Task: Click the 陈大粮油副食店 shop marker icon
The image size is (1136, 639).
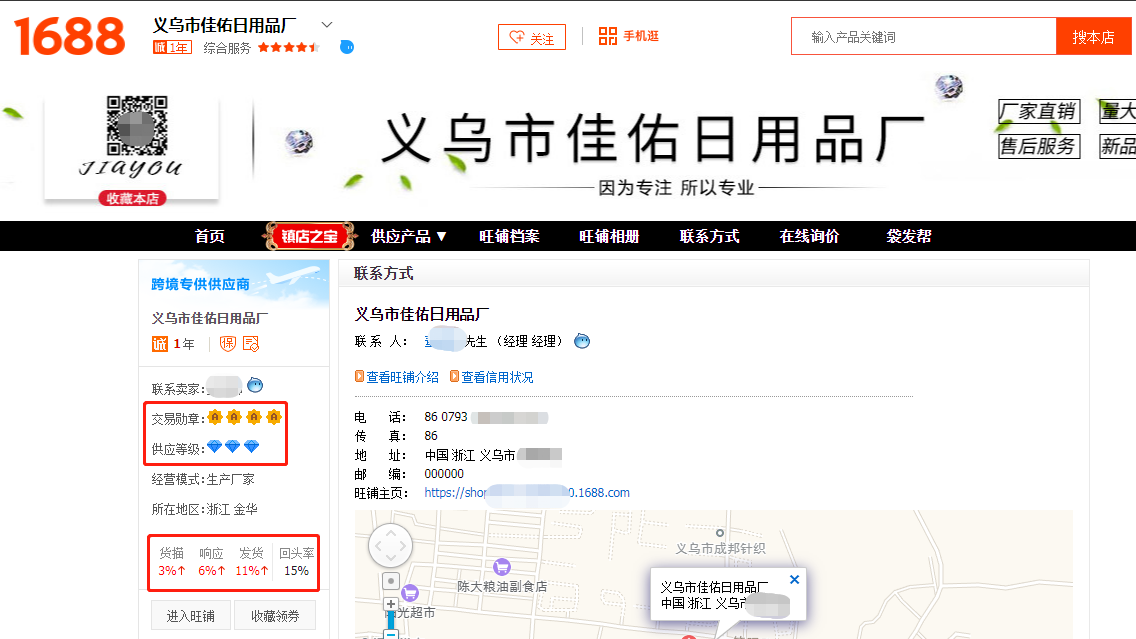Action: tap(501, 567)
